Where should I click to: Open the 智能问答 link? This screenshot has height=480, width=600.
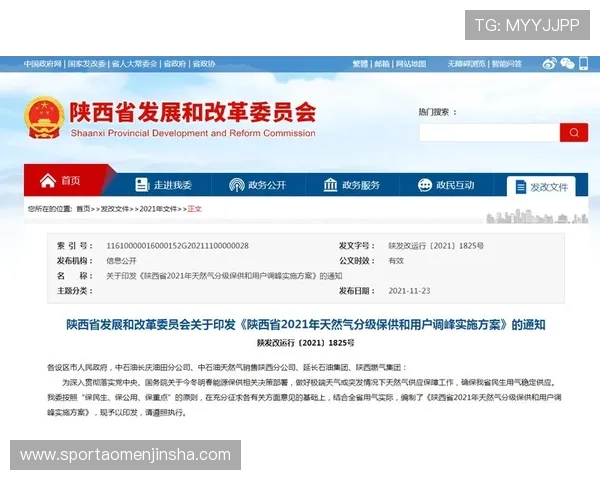tap(507, 64)
